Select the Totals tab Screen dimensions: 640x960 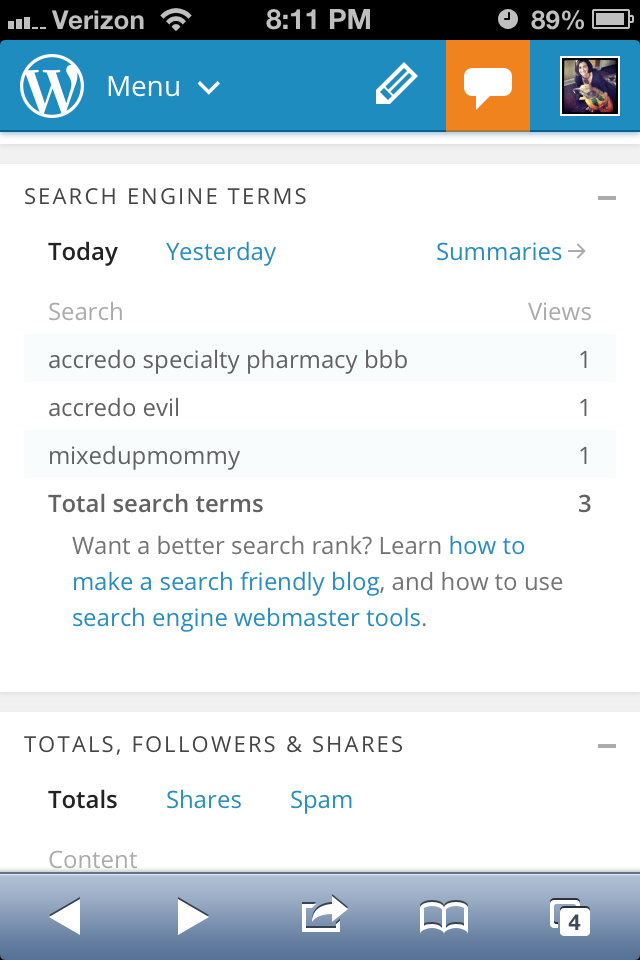point(83,800)
